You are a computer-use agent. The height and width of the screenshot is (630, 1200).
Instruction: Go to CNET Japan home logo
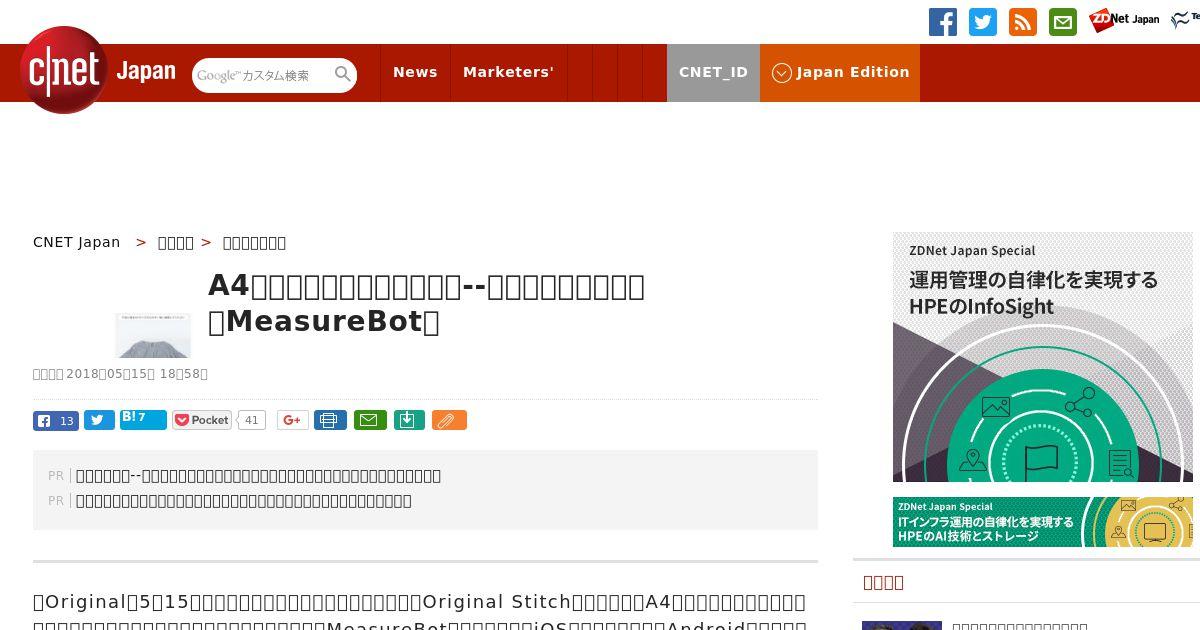(x=98, y=71)
